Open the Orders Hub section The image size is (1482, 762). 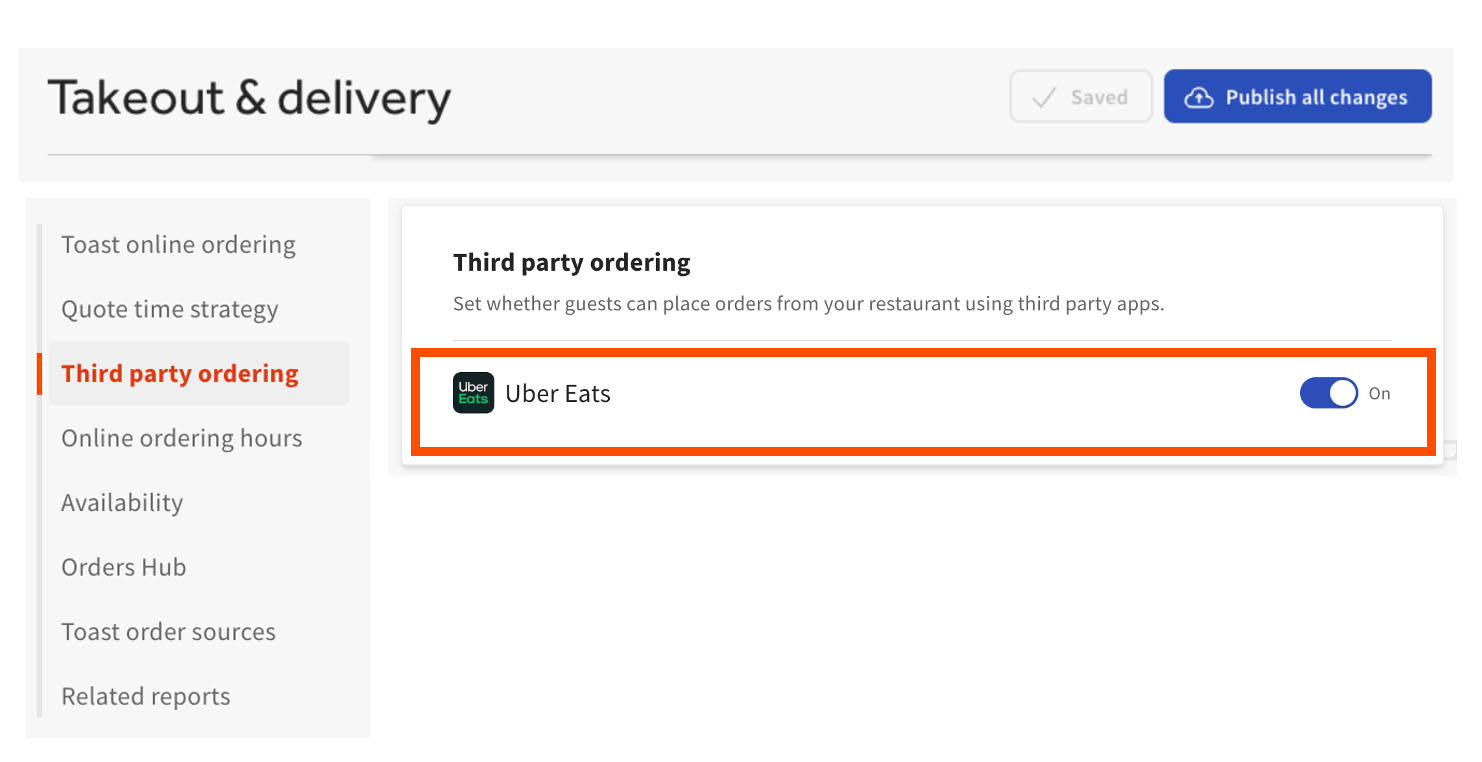[123, 567]
